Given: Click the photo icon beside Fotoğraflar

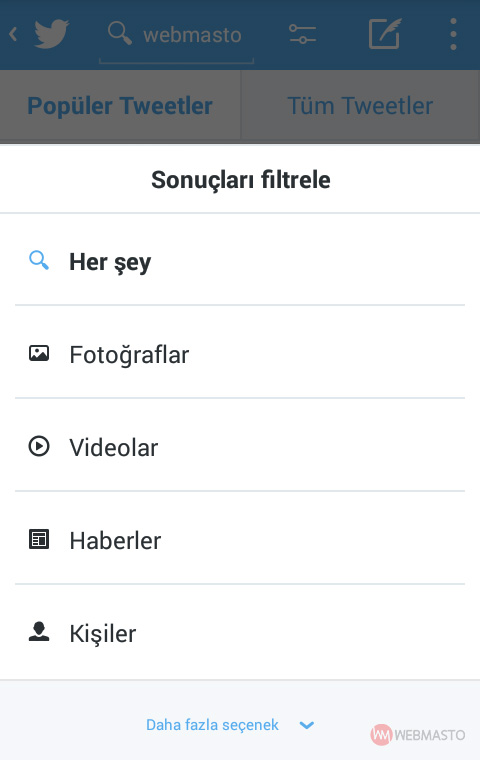Looking at the screenshot, I should (x=39, y=353).
